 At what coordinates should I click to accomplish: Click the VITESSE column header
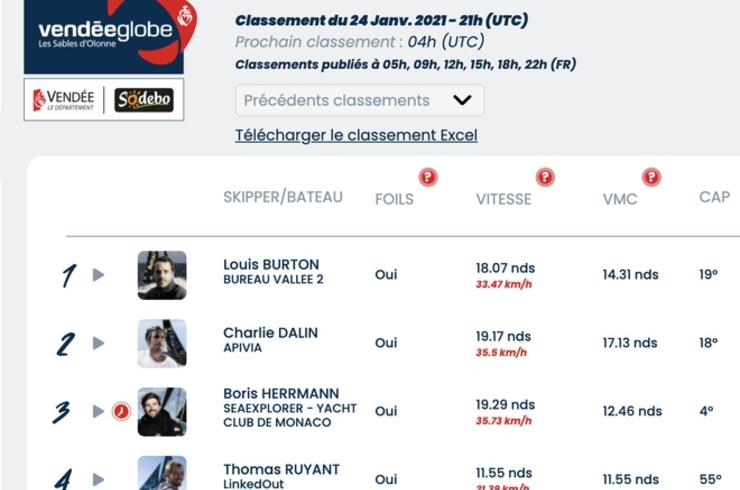[503, 199]
